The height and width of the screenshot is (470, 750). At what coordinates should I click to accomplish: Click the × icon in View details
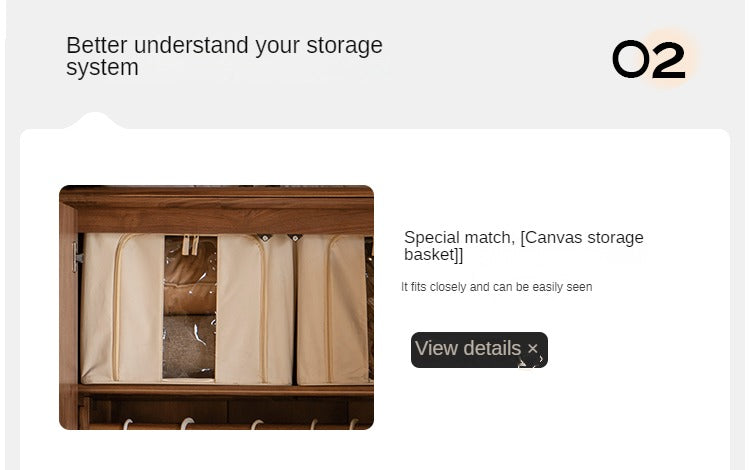[533, 349]
